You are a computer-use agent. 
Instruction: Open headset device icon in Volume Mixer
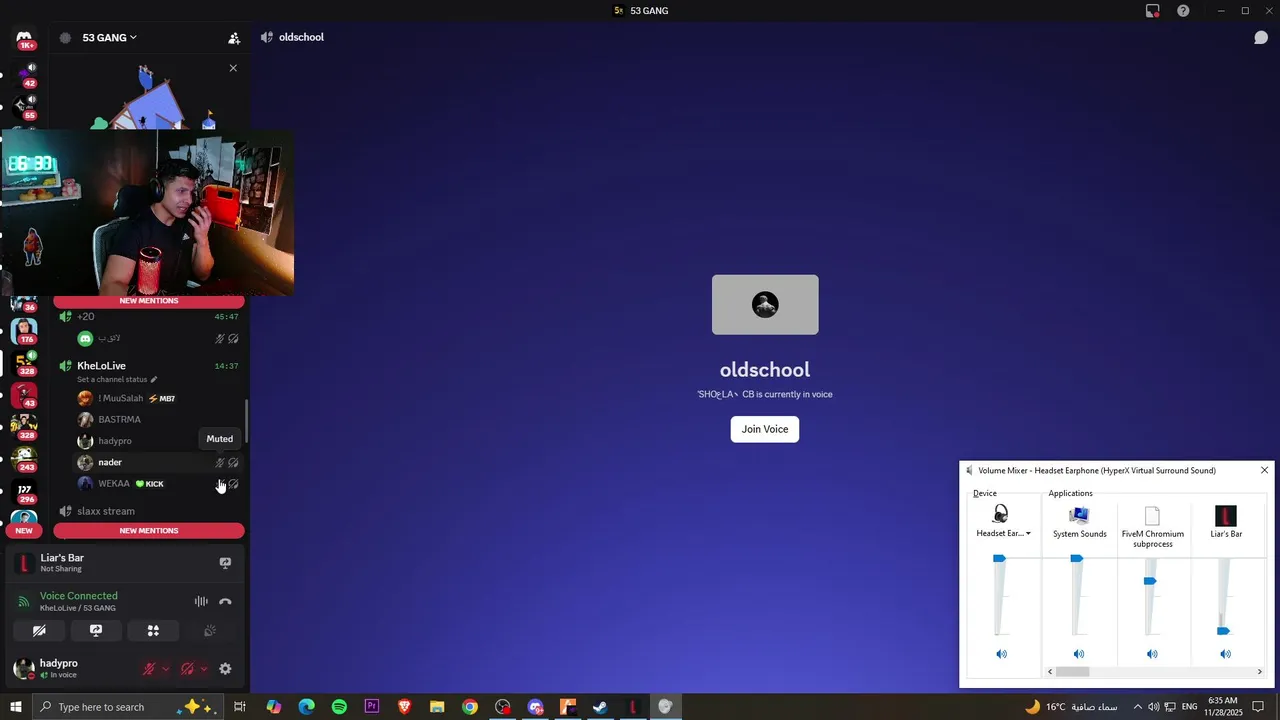pos(1000,515)
